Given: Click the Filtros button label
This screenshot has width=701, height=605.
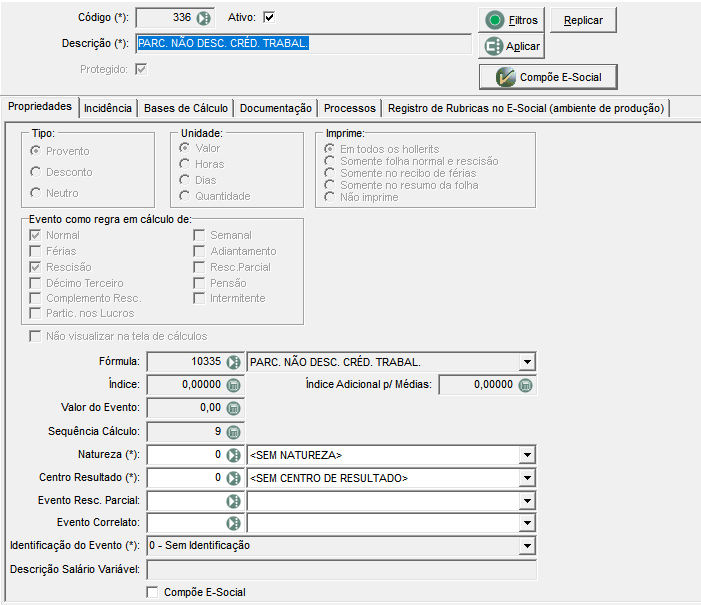Looking at the screenshot, I should click(523, 21).
